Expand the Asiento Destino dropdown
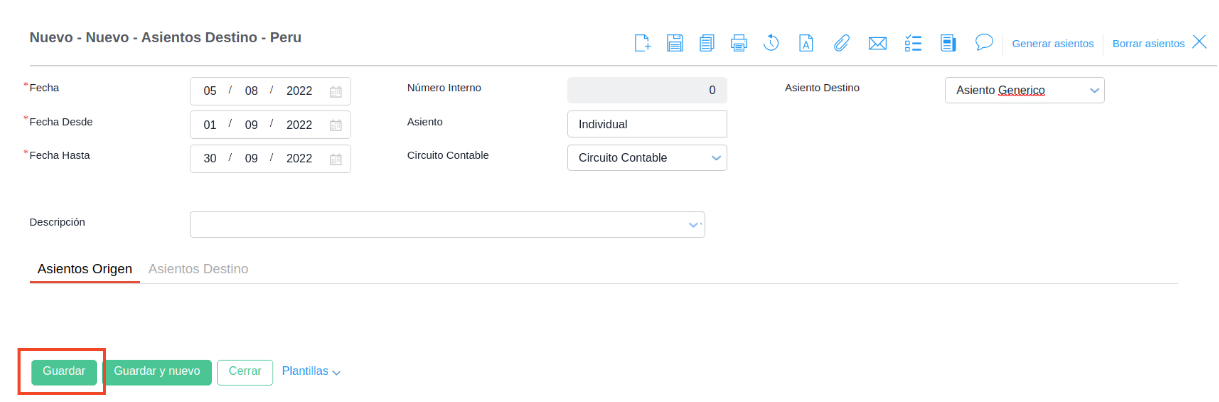This screenshot has height=402, width=1219. click(1095, 91)
